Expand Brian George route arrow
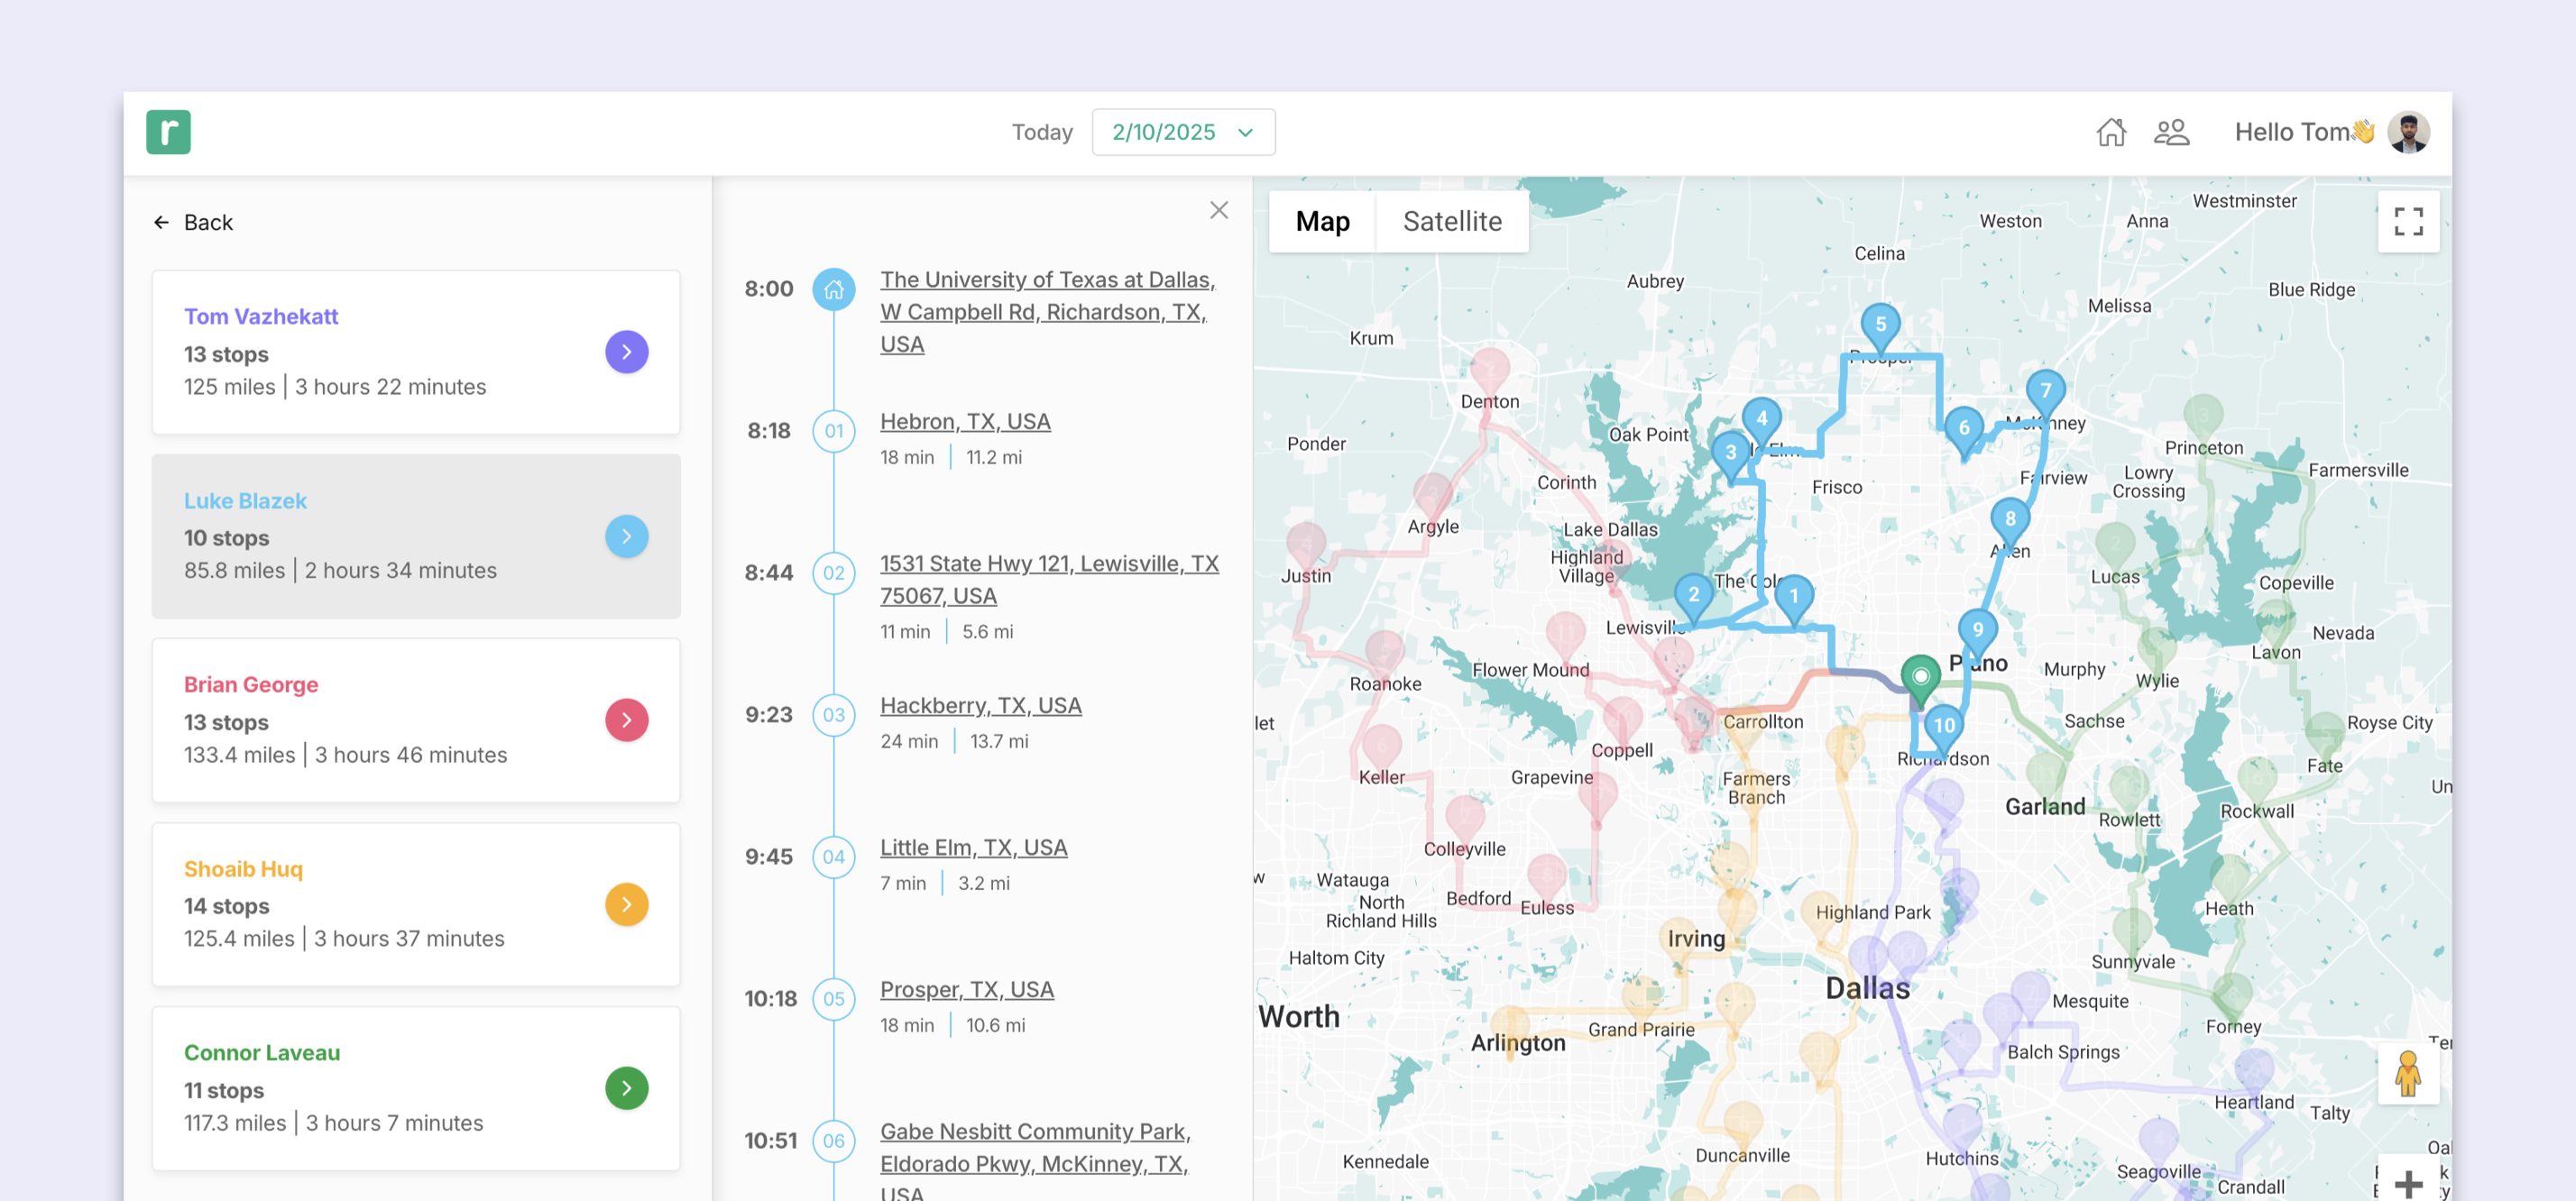This screenshot has height=1201, width=2576. coord(626,720)
